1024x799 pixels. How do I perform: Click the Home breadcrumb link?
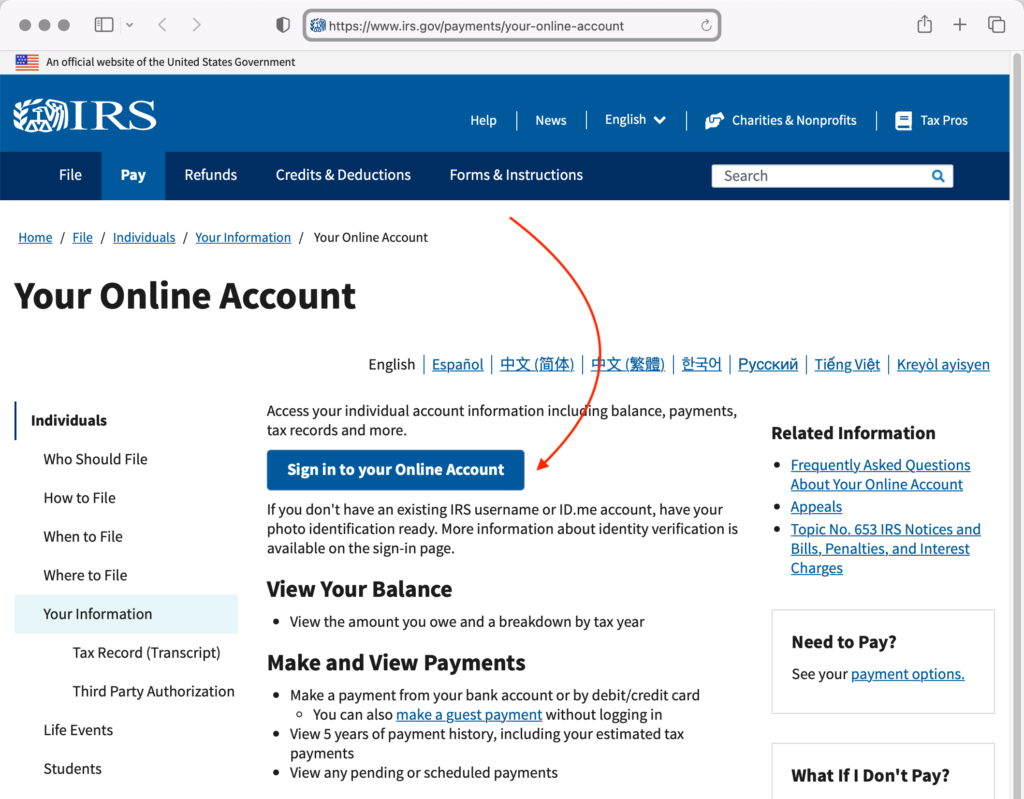coord(35,237)
